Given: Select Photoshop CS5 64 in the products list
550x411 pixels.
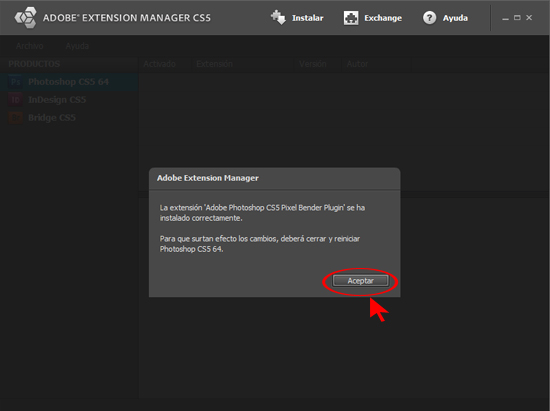Looking at the screenshot, I should click(x=69, y=82).
